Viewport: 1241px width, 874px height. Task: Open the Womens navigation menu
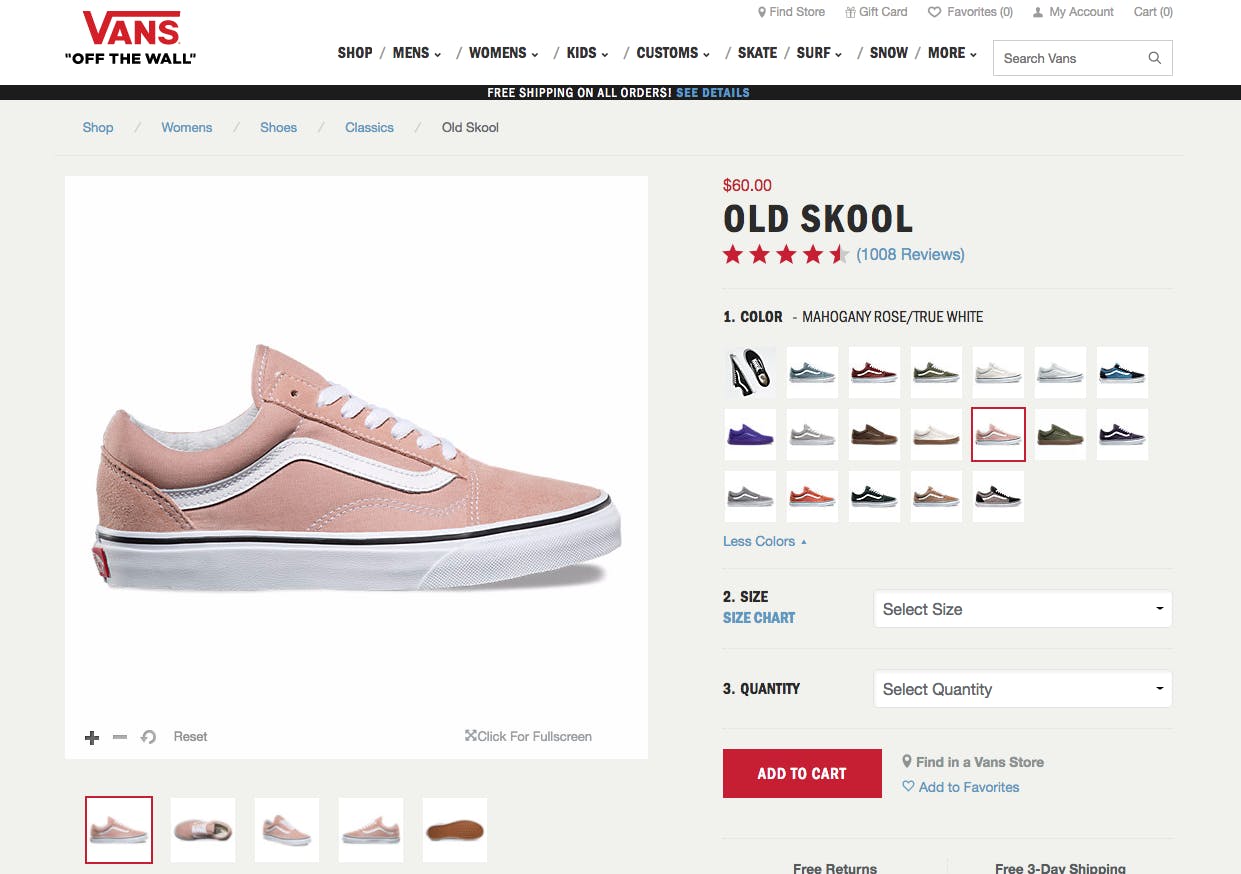(x=503, y=53)
